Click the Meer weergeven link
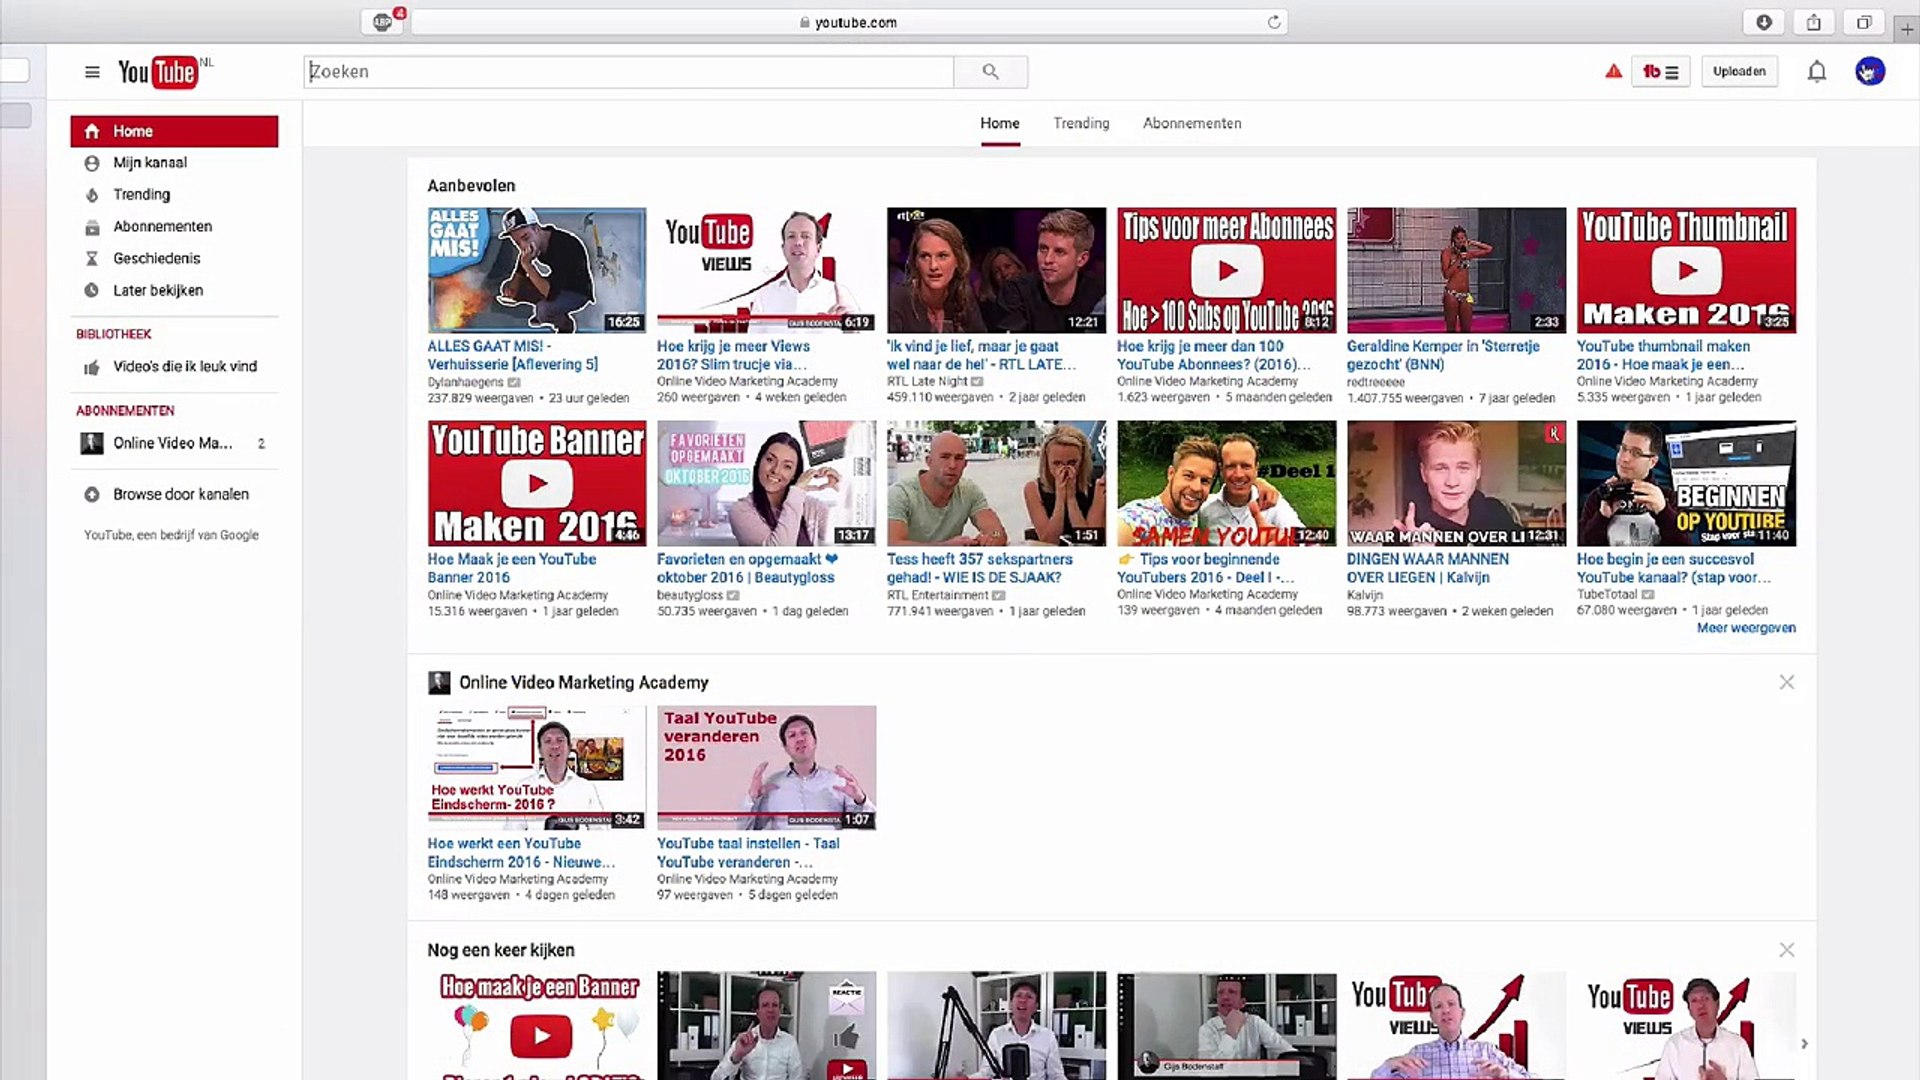Image resolution: width=1920 pixels, height=1080 pixels. (x=1746, y=628)
